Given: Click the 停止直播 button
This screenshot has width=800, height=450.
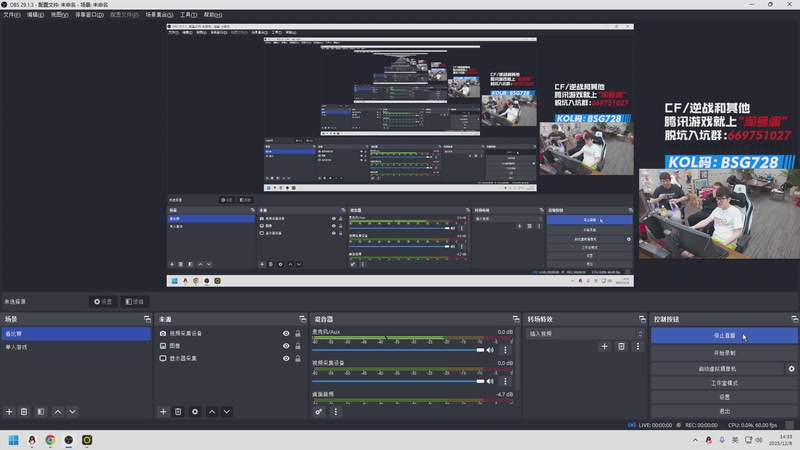Looking at the screenshot, I should pos(724,336).
